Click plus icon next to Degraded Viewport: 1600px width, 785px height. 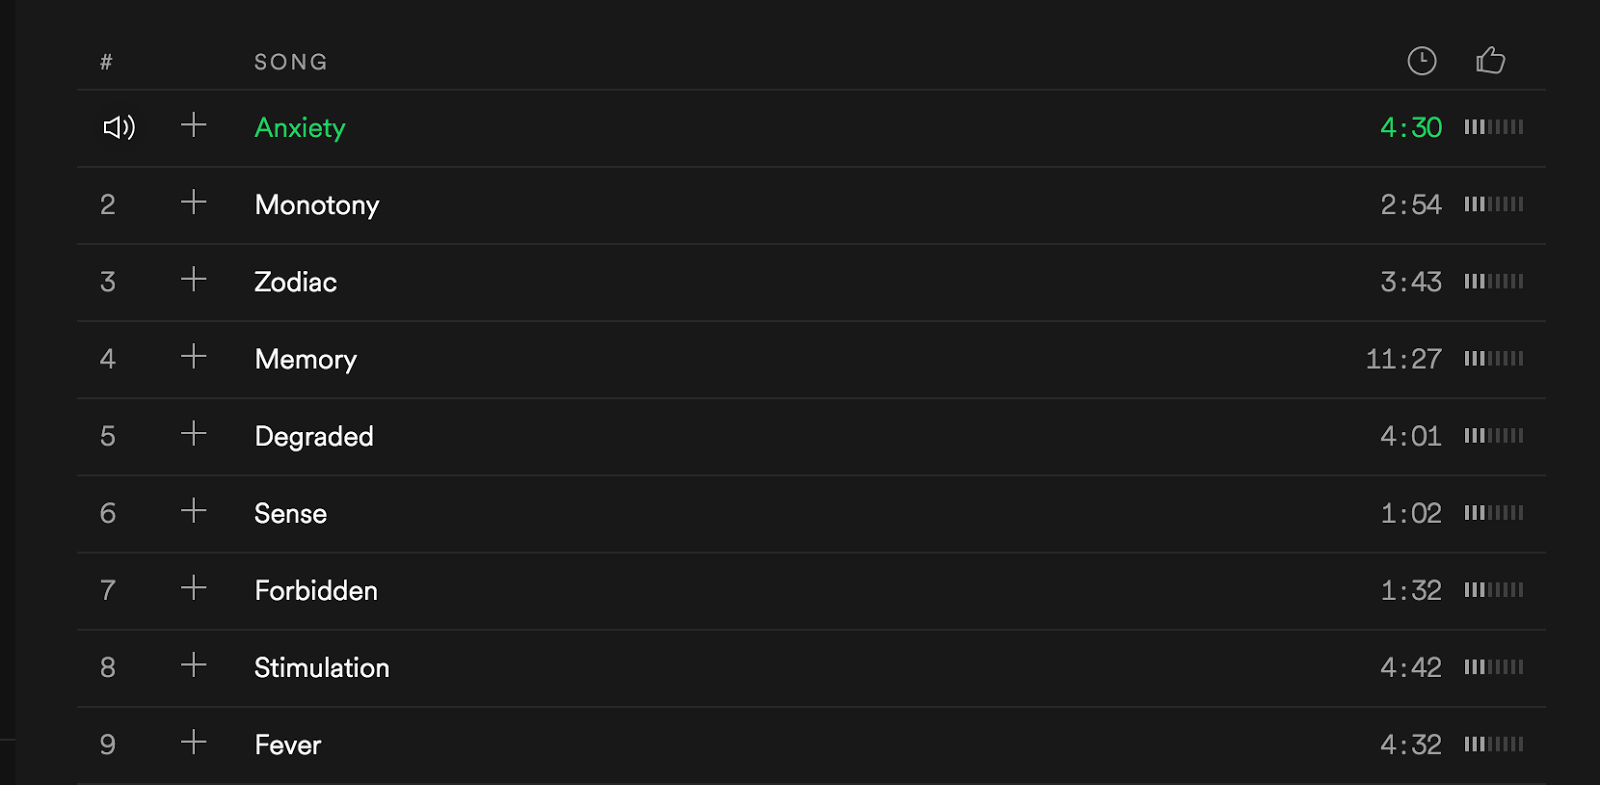click(x=194, y=433)
